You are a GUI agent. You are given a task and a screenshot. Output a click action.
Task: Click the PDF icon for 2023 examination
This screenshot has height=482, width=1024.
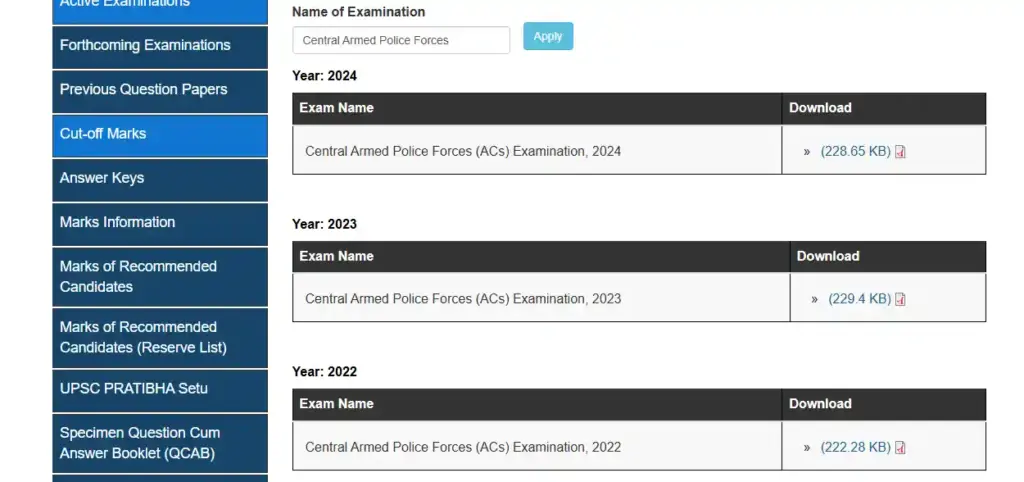point(900,299)
